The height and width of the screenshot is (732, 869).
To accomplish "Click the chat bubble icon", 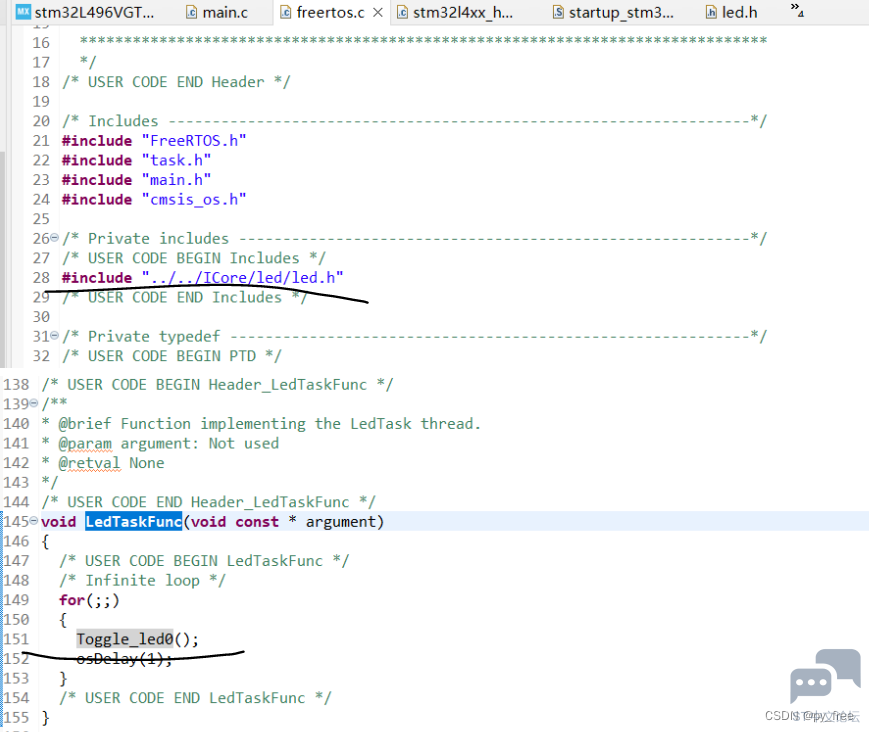I will [824, 676].
